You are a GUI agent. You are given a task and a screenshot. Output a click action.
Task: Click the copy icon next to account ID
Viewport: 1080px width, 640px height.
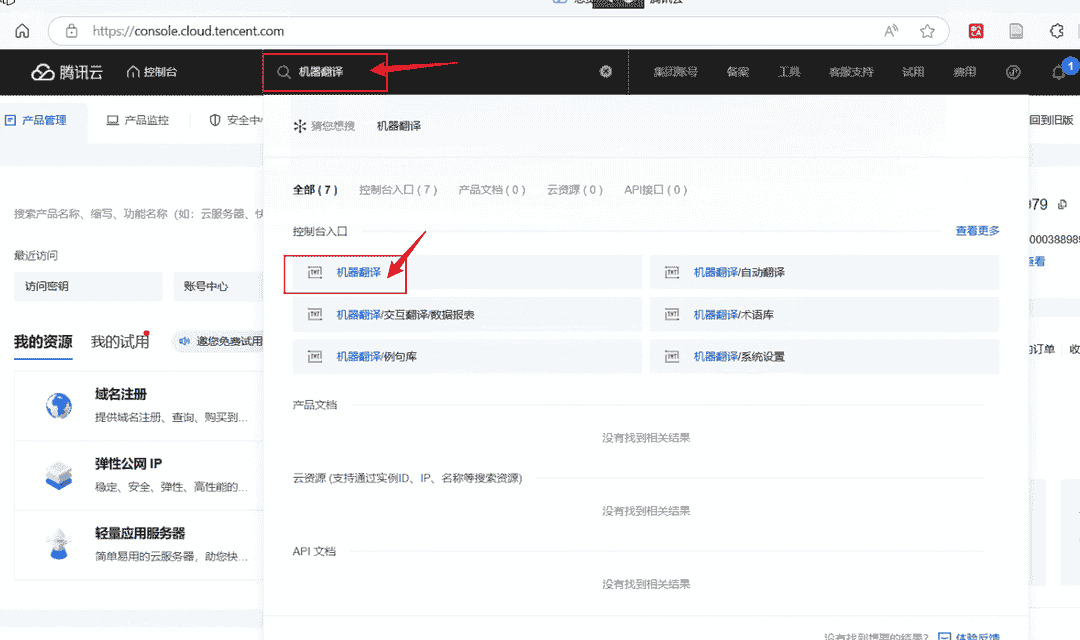click(x=1062, y=204)
